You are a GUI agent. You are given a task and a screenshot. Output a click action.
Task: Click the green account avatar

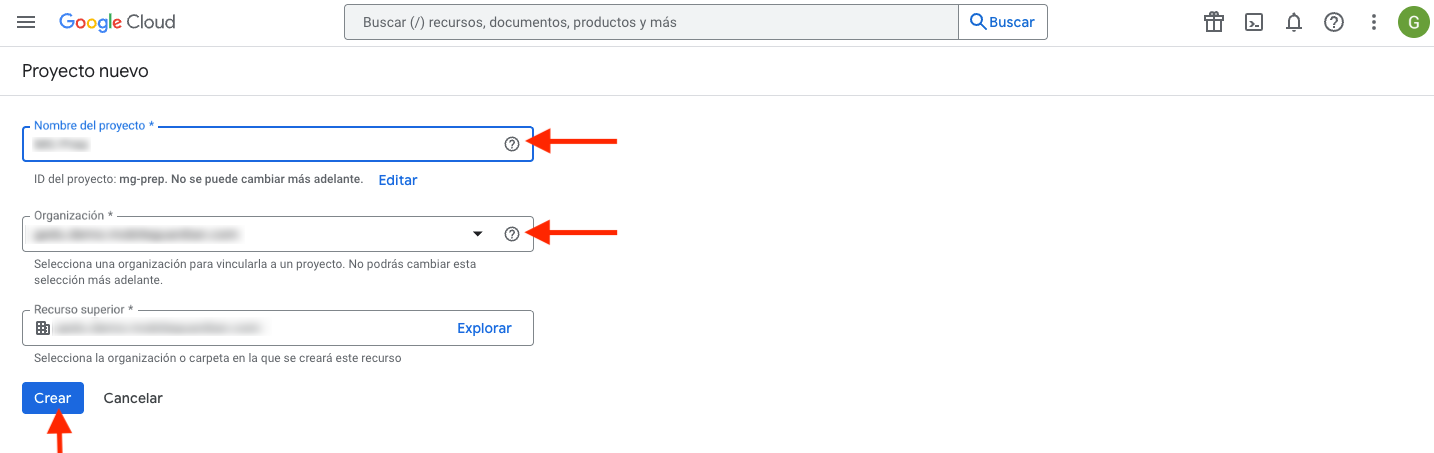1413,22
